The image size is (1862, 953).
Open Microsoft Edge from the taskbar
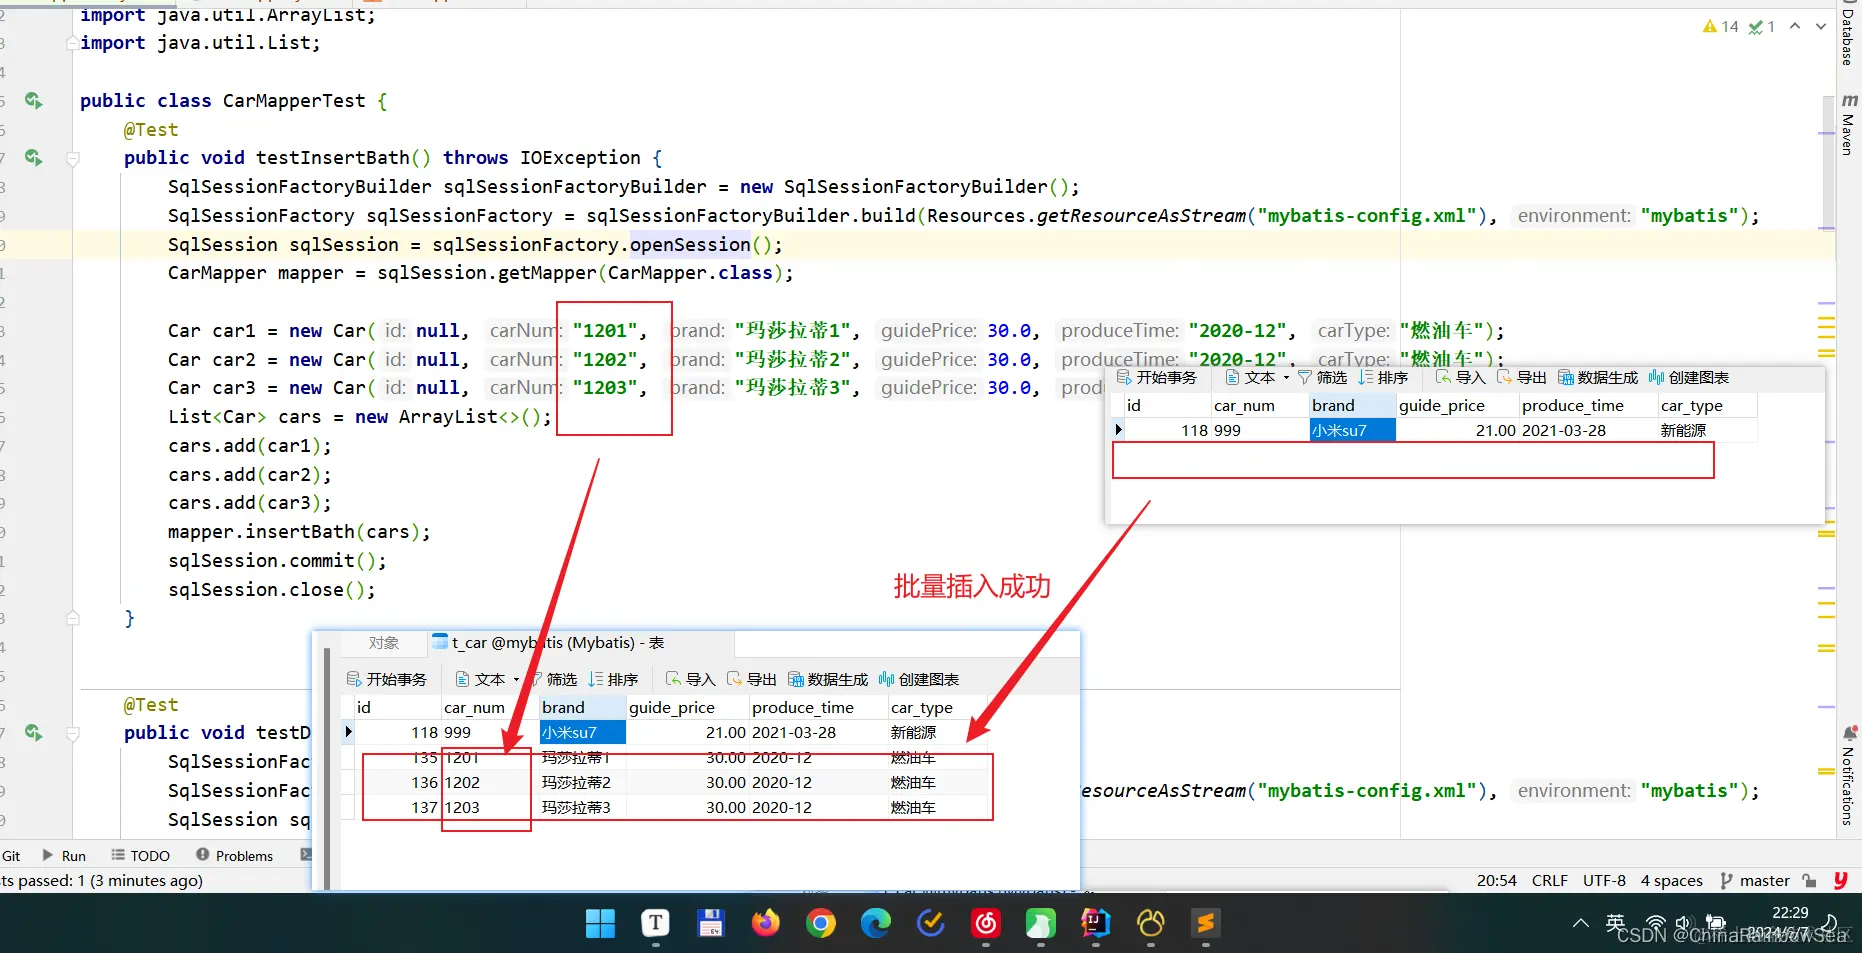click(876, 924)
